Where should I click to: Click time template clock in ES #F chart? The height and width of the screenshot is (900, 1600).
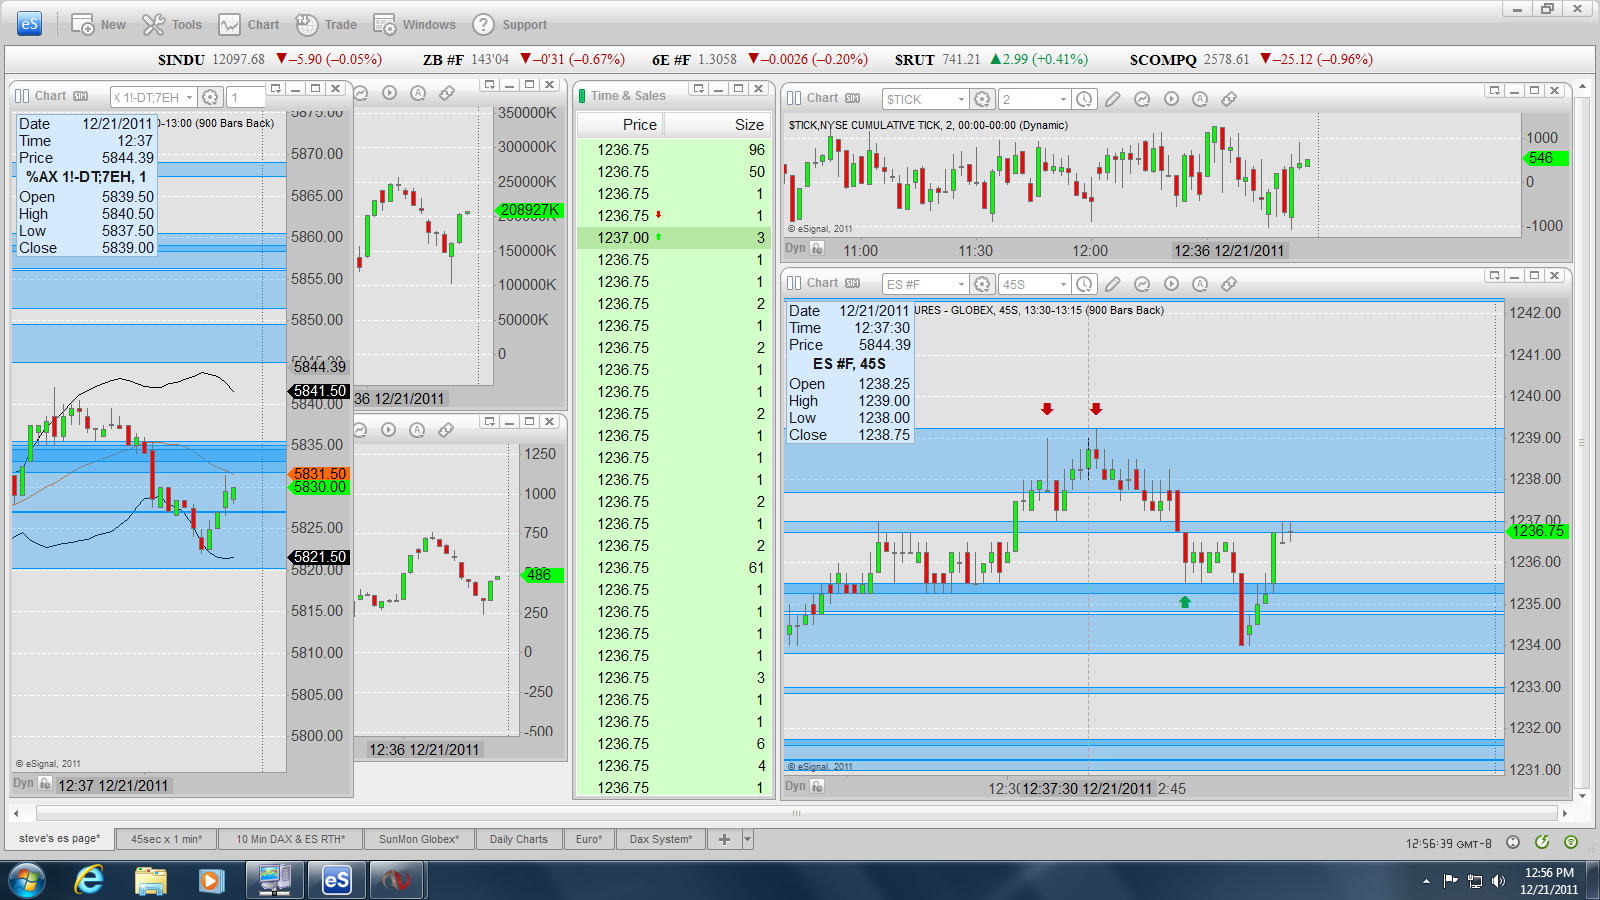(1084, 284)
